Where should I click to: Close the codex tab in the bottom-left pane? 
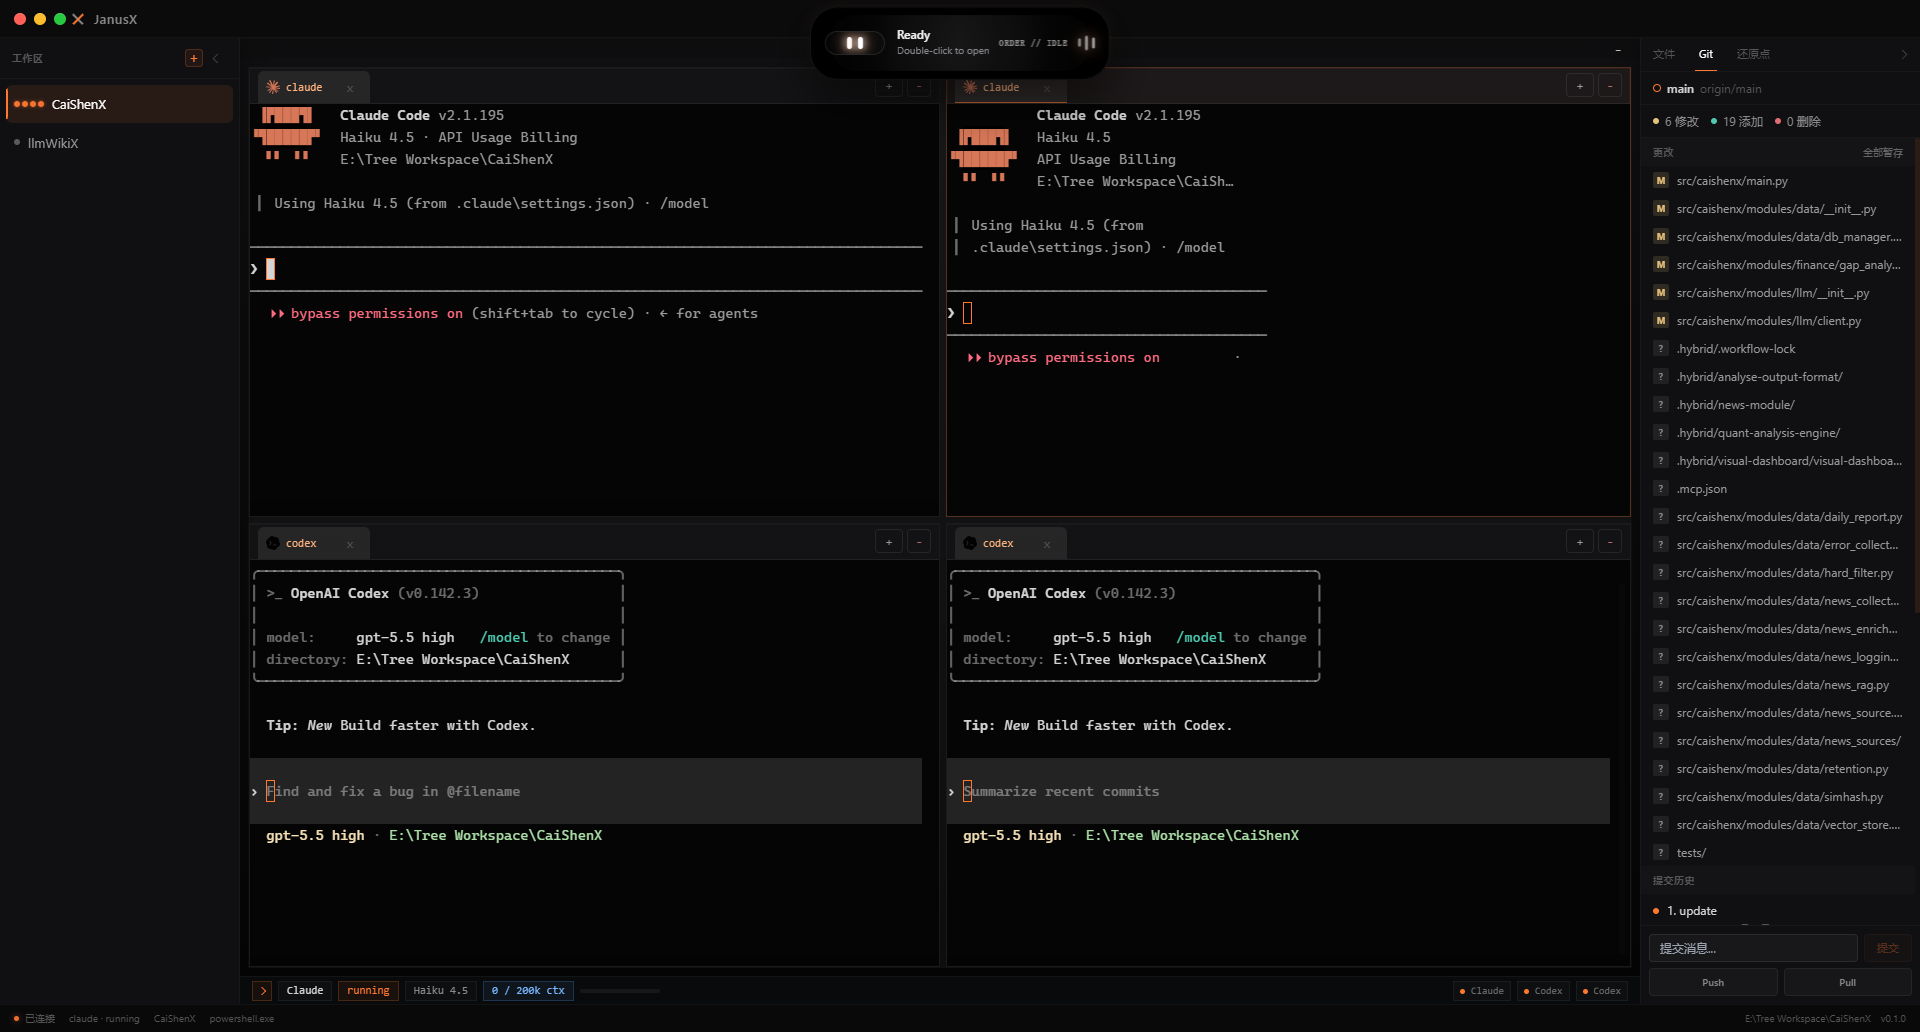tap(350, 544)
